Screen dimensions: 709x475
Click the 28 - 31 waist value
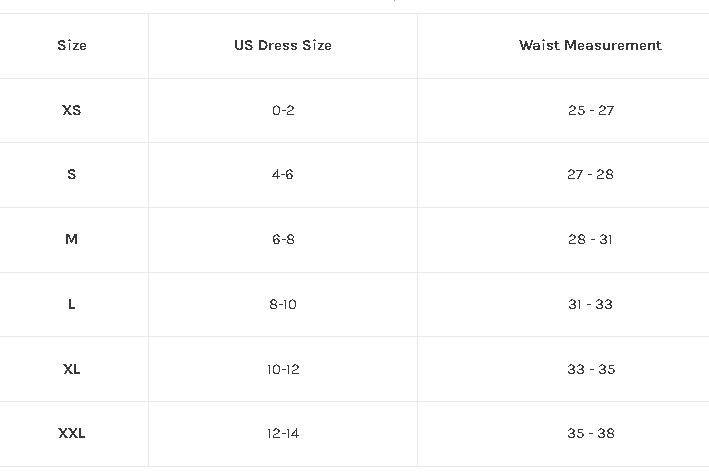590,239
